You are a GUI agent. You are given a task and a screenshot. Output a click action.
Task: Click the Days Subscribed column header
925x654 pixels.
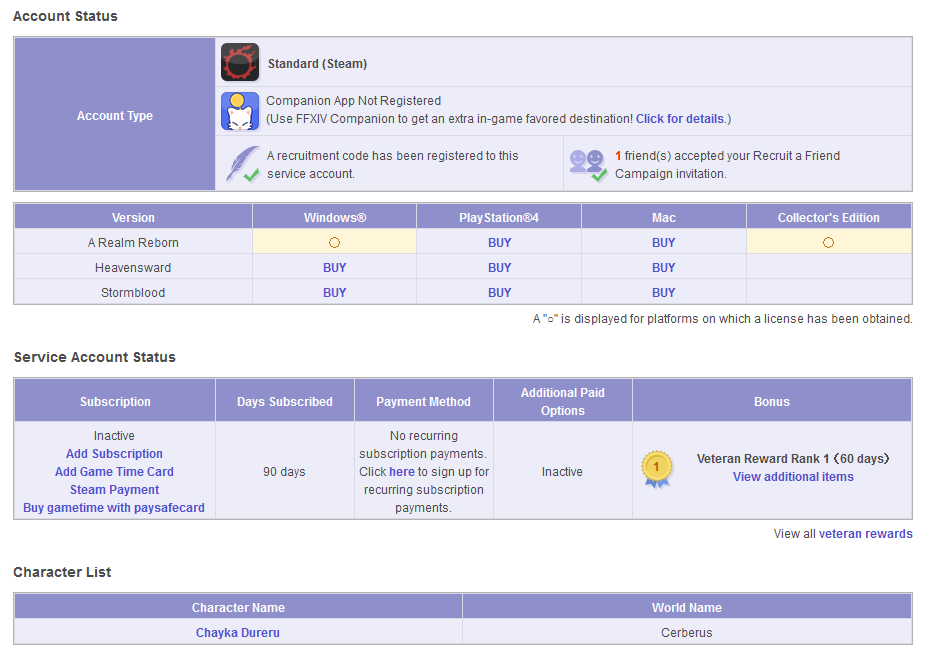coord(285,402)
